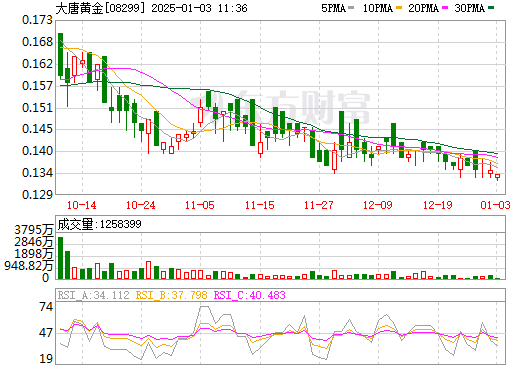
Task: Click the RSI_A value label
Action: [x=93, y=295]
